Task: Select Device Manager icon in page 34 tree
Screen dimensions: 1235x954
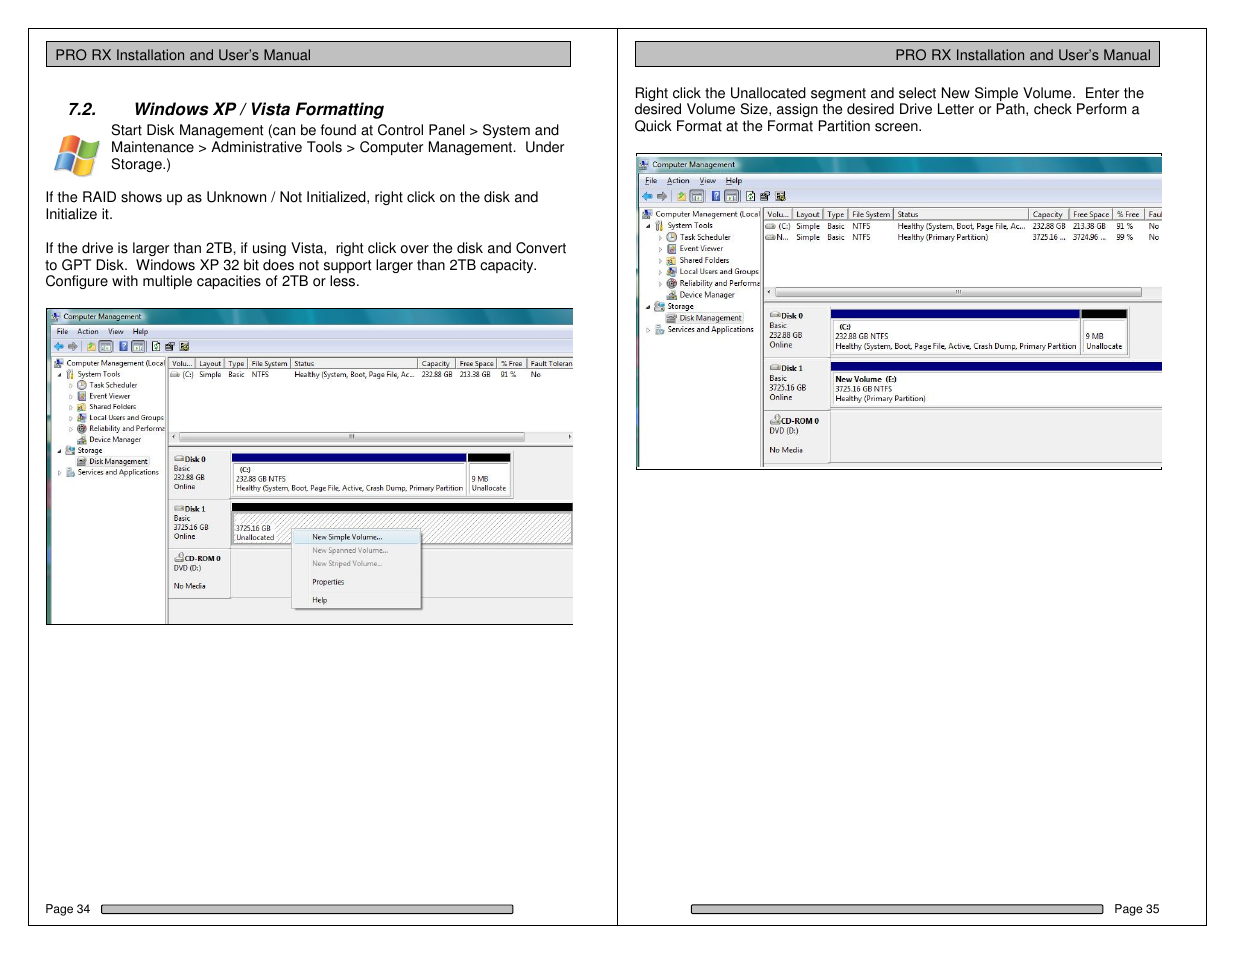Action: (82, 439)
